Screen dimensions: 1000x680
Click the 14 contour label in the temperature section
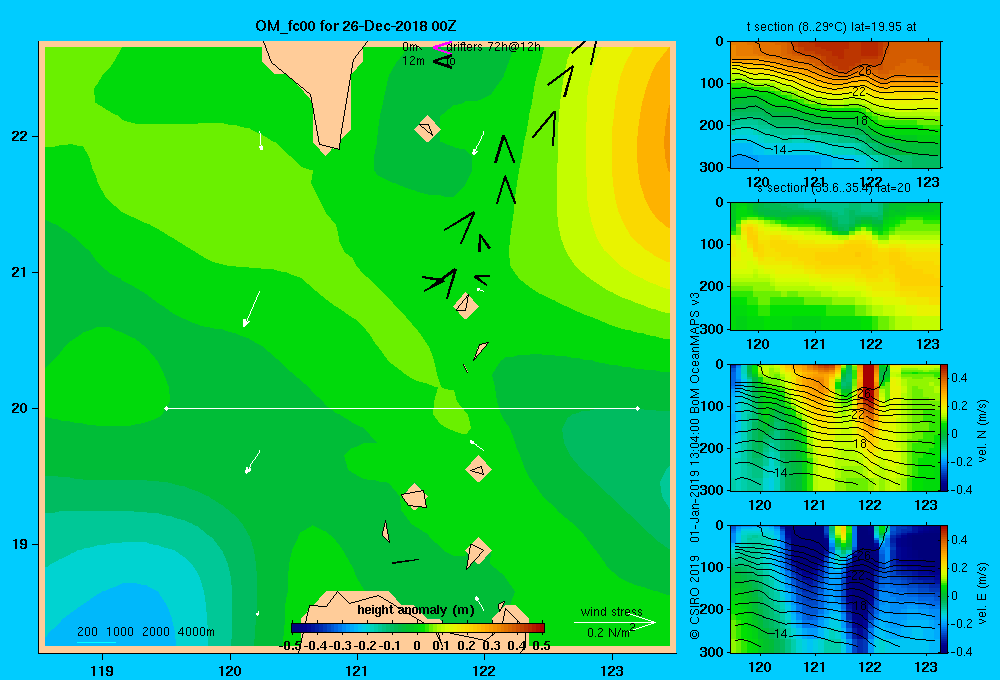coord(779,150)
